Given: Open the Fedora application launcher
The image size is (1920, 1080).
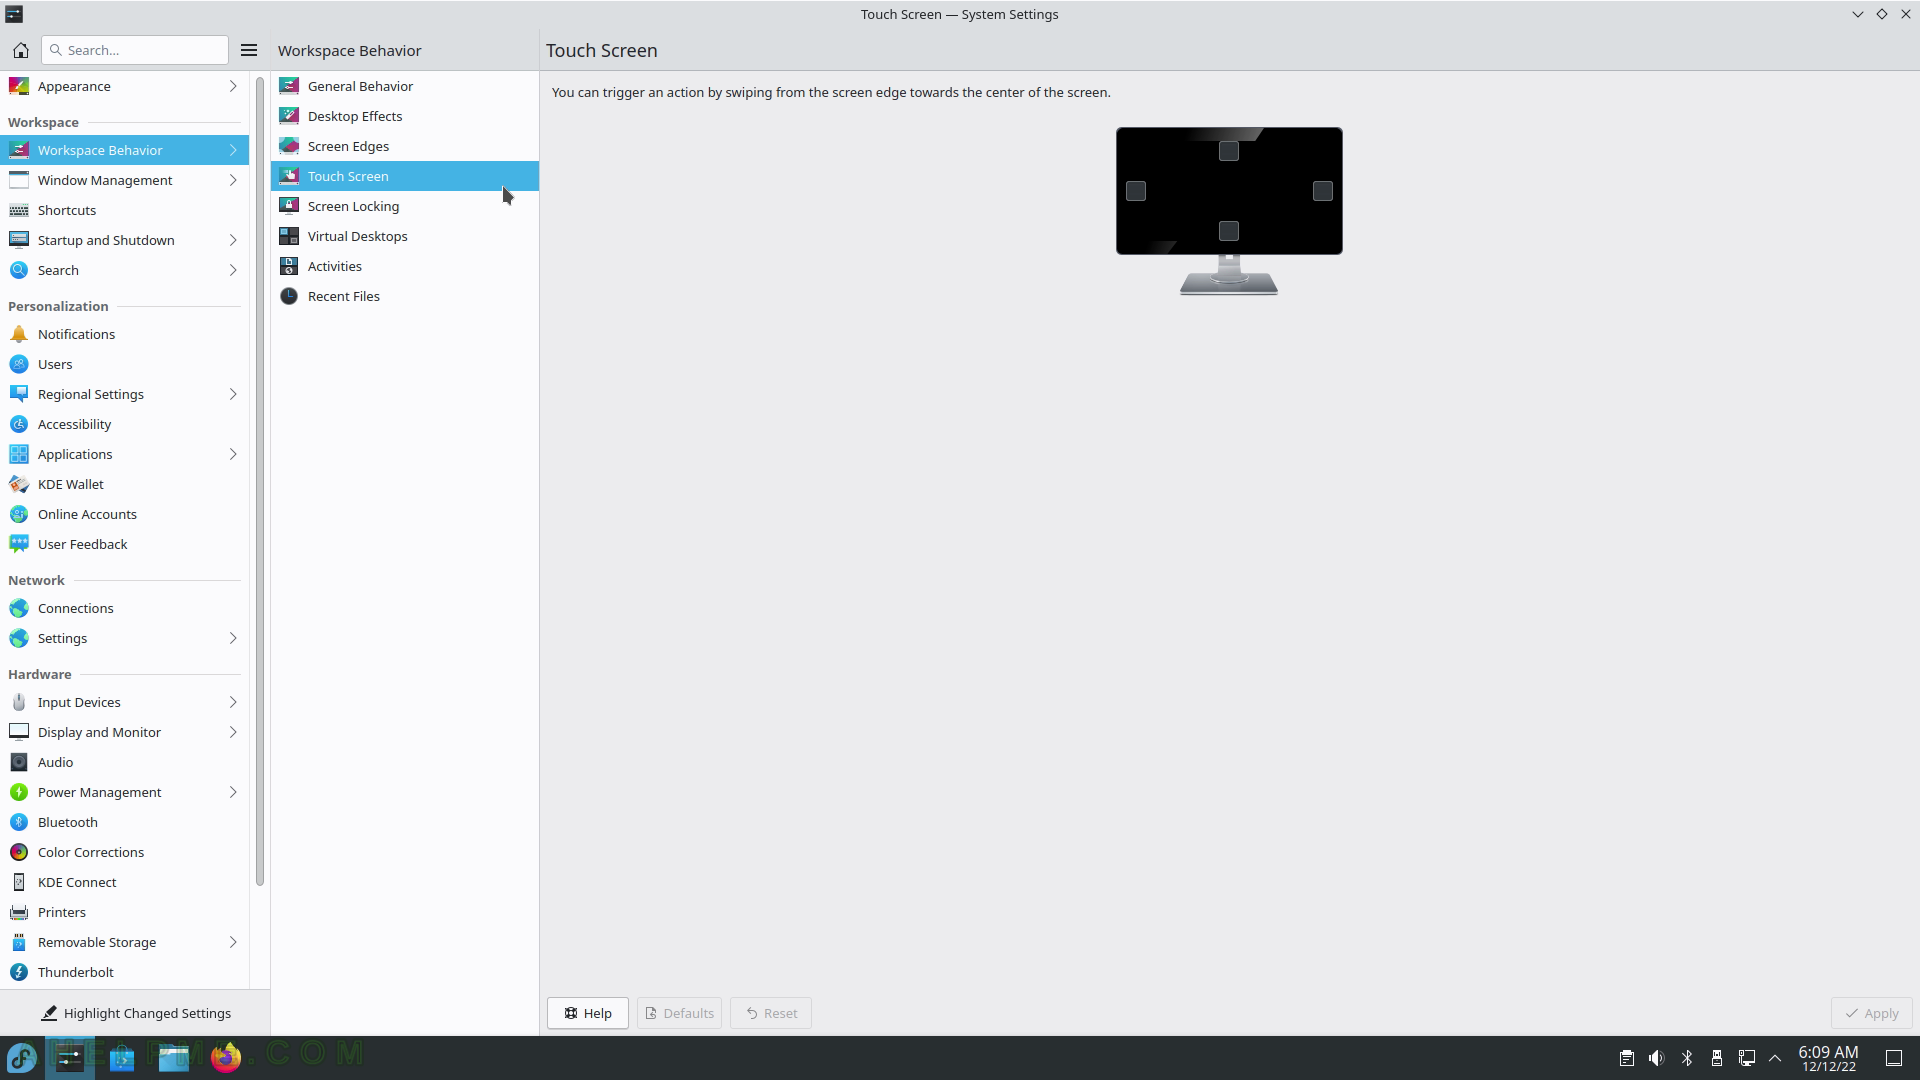Looking at the screenshot, I should coord(21,1057).
